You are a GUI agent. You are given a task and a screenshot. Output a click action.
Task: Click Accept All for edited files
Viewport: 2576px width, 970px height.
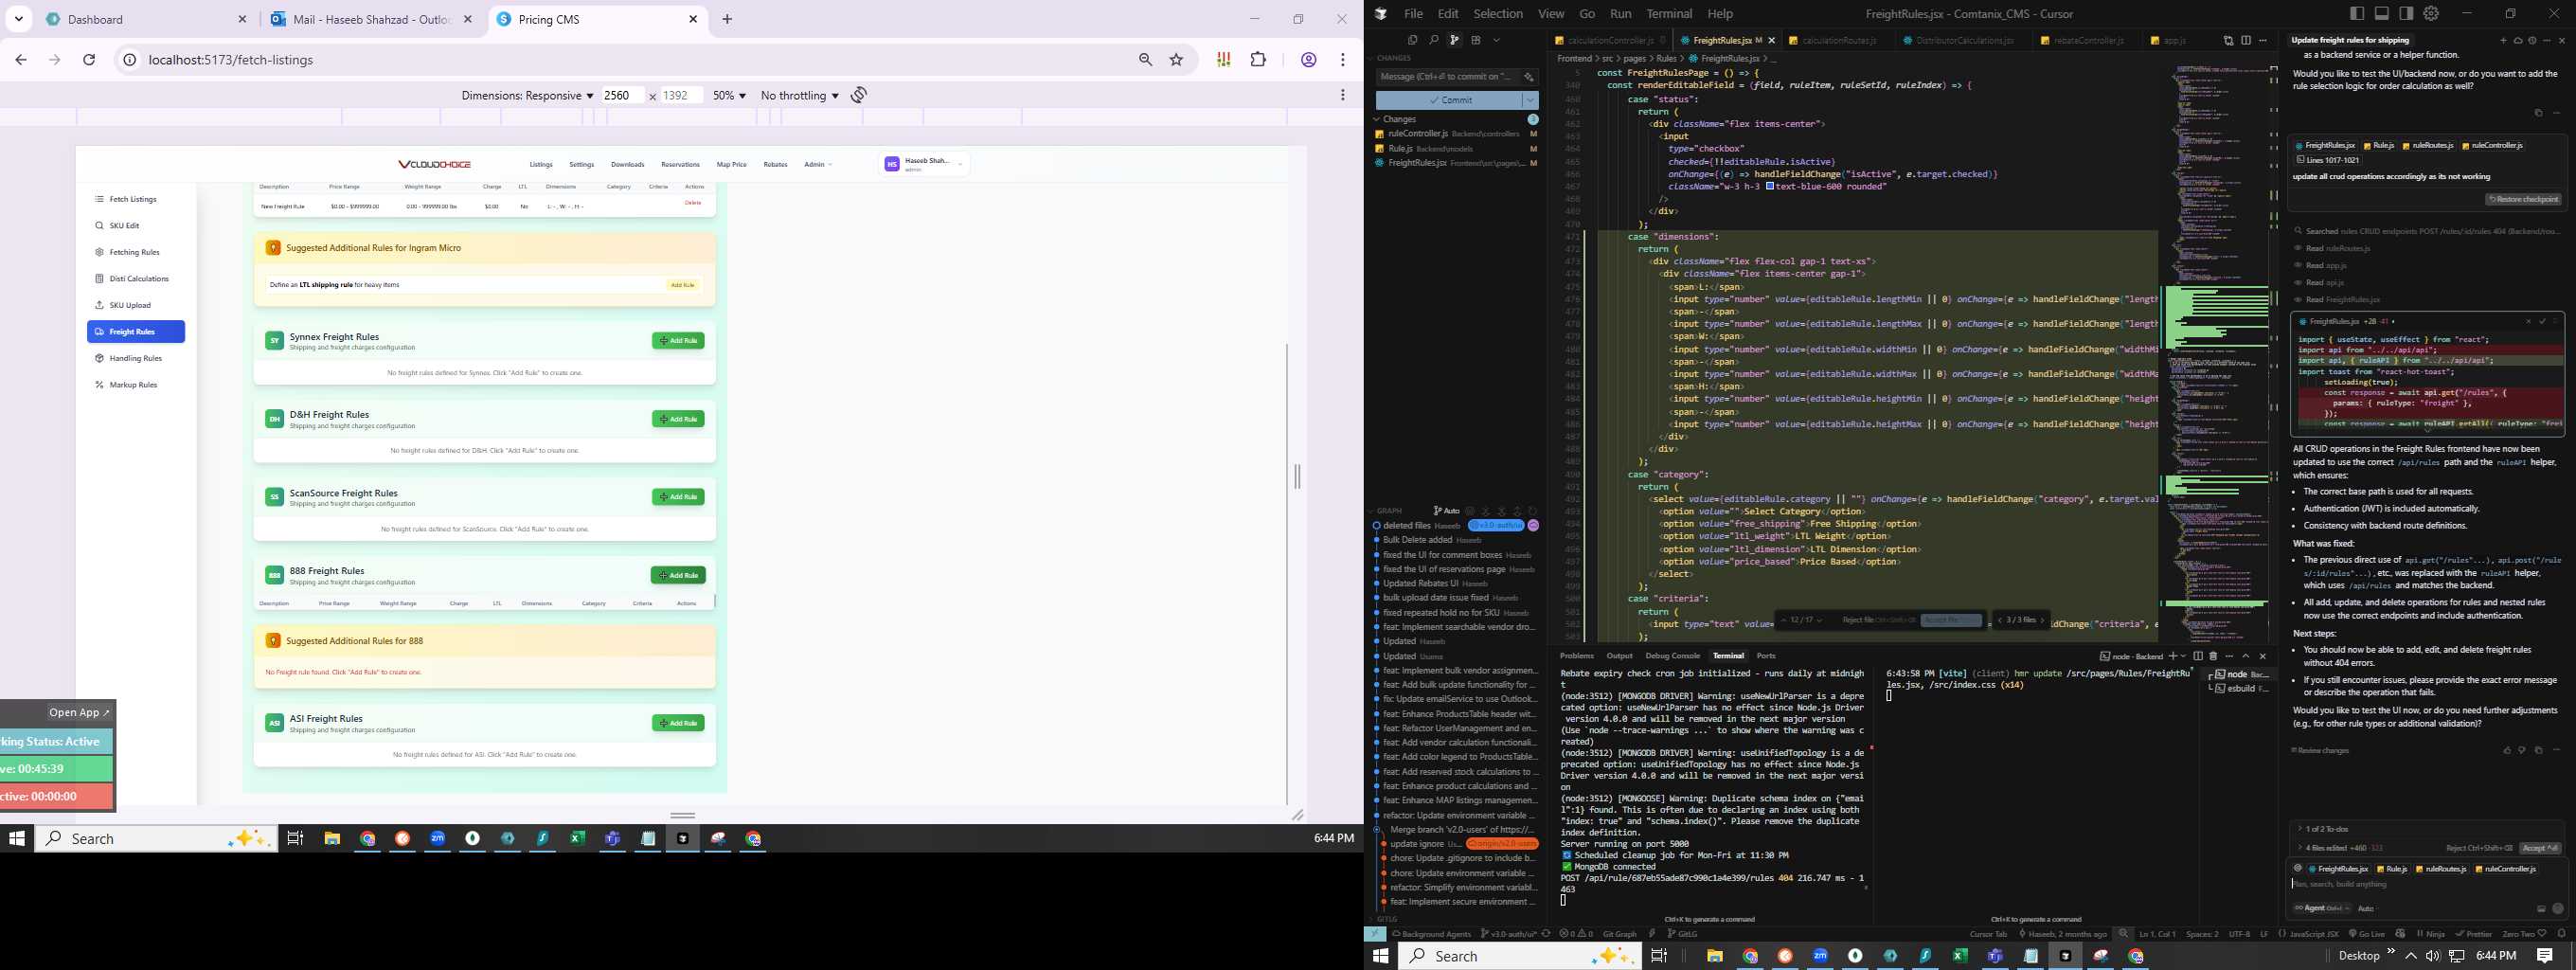tap(2540, 848)
